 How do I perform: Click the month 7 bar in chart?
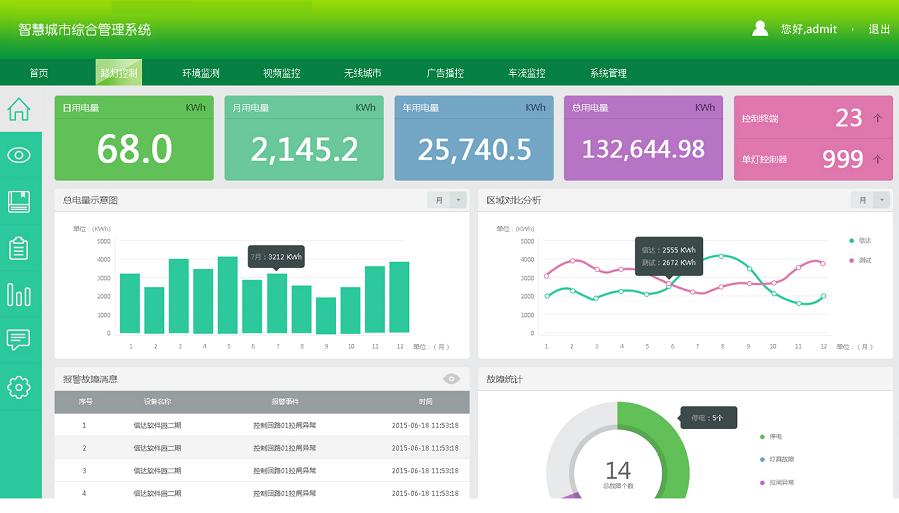tap(277, 303)
